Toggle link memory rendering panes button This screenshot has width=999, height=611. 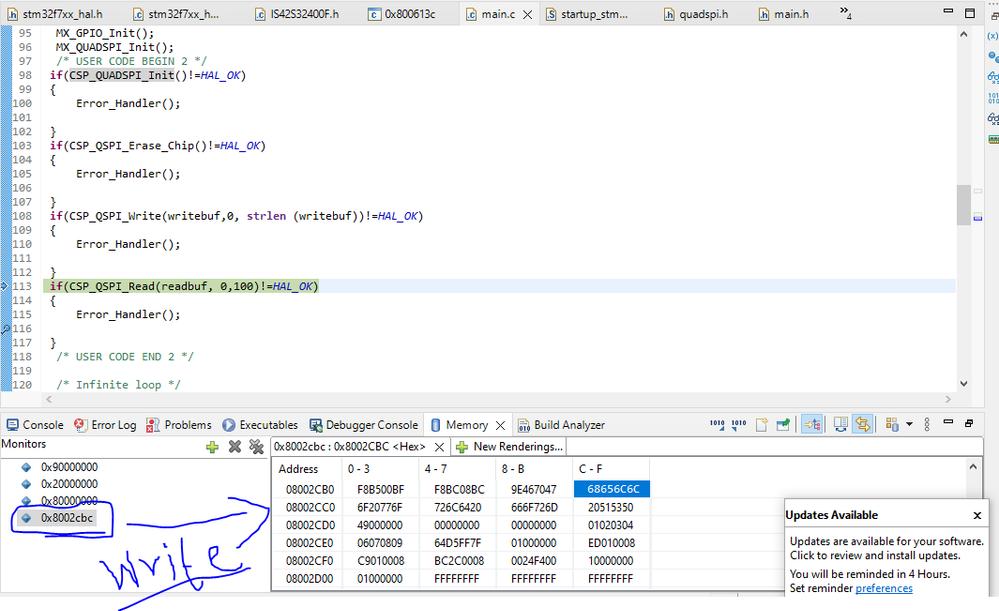[863, 425]
